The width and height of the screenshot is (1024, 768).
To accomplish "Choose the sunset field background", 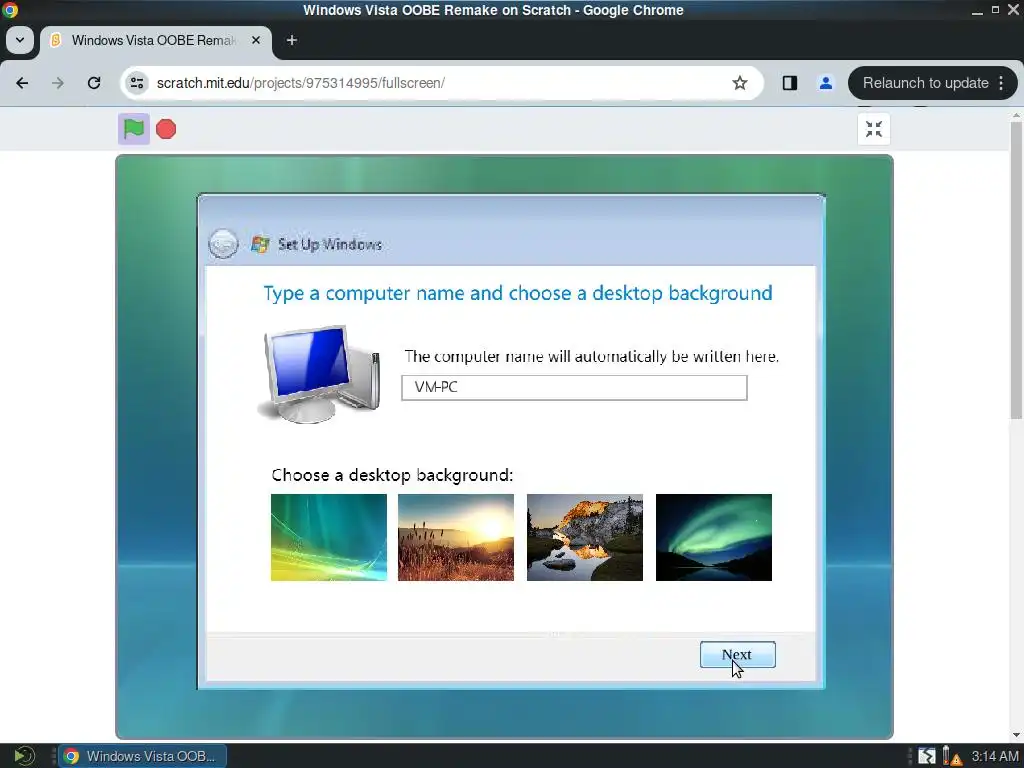I will pyautogui.click(x=456, y=537).
